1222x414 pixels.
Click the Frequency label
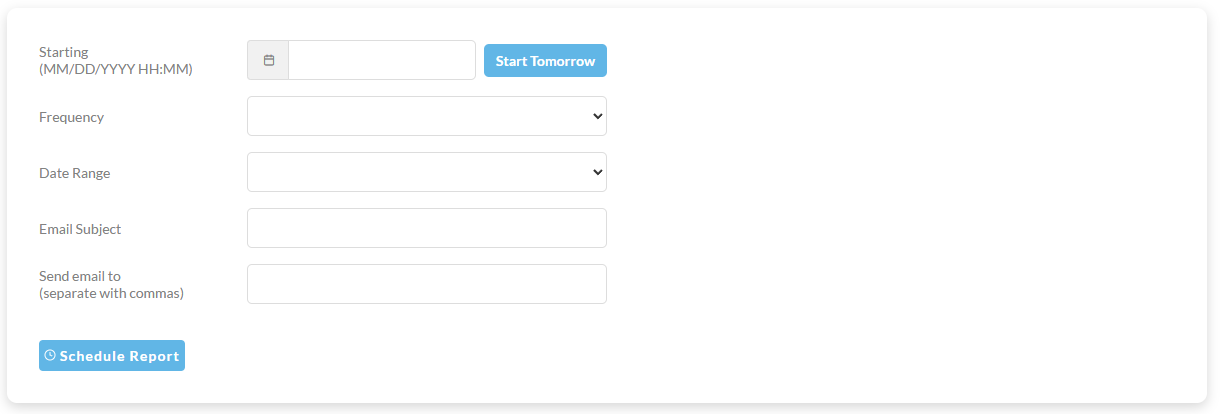[x=71, y=117]
